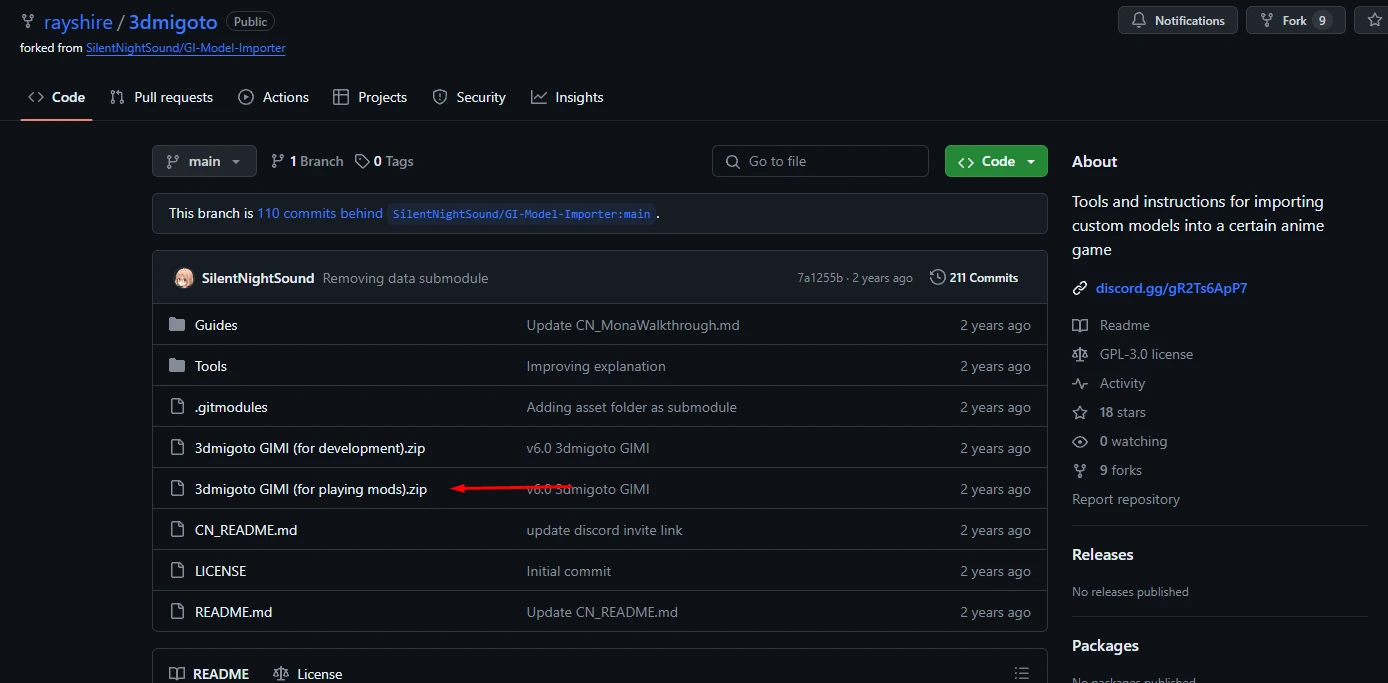This screenshot has height=683, width=1388.
Task: Click the file icon beside the development zip
Action: (x=177, y=448)
